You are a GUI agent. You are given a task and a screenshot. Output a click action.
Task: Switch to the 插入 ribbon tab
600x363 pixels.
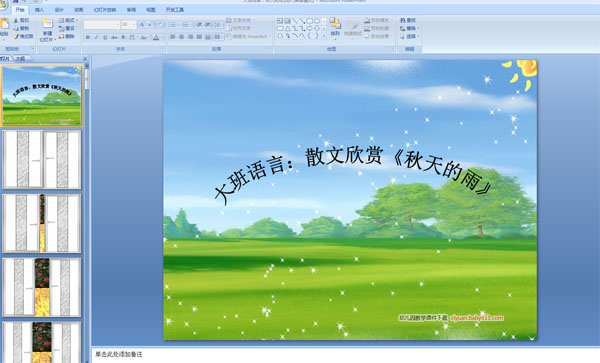click(39, 10)
